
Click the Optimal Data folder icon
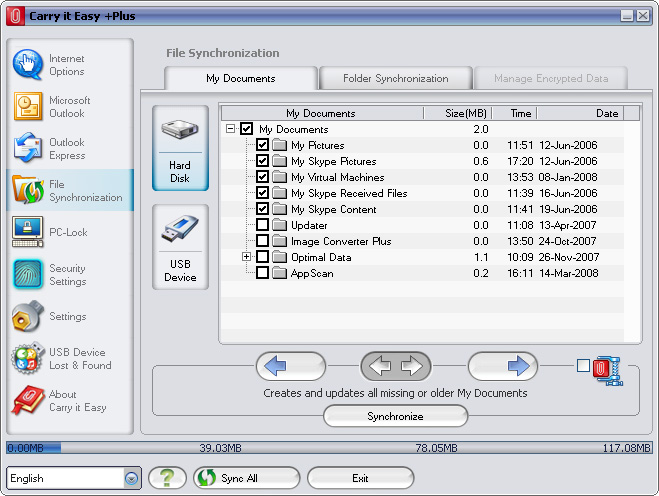[x=279, y=257]
